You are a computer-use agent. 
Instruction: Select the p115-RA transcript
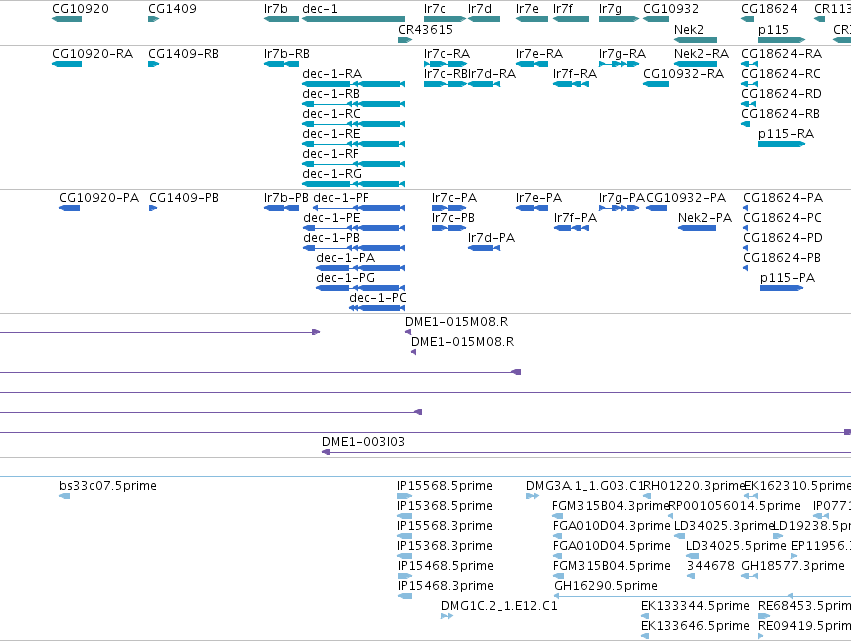click(x=782, y=144)
